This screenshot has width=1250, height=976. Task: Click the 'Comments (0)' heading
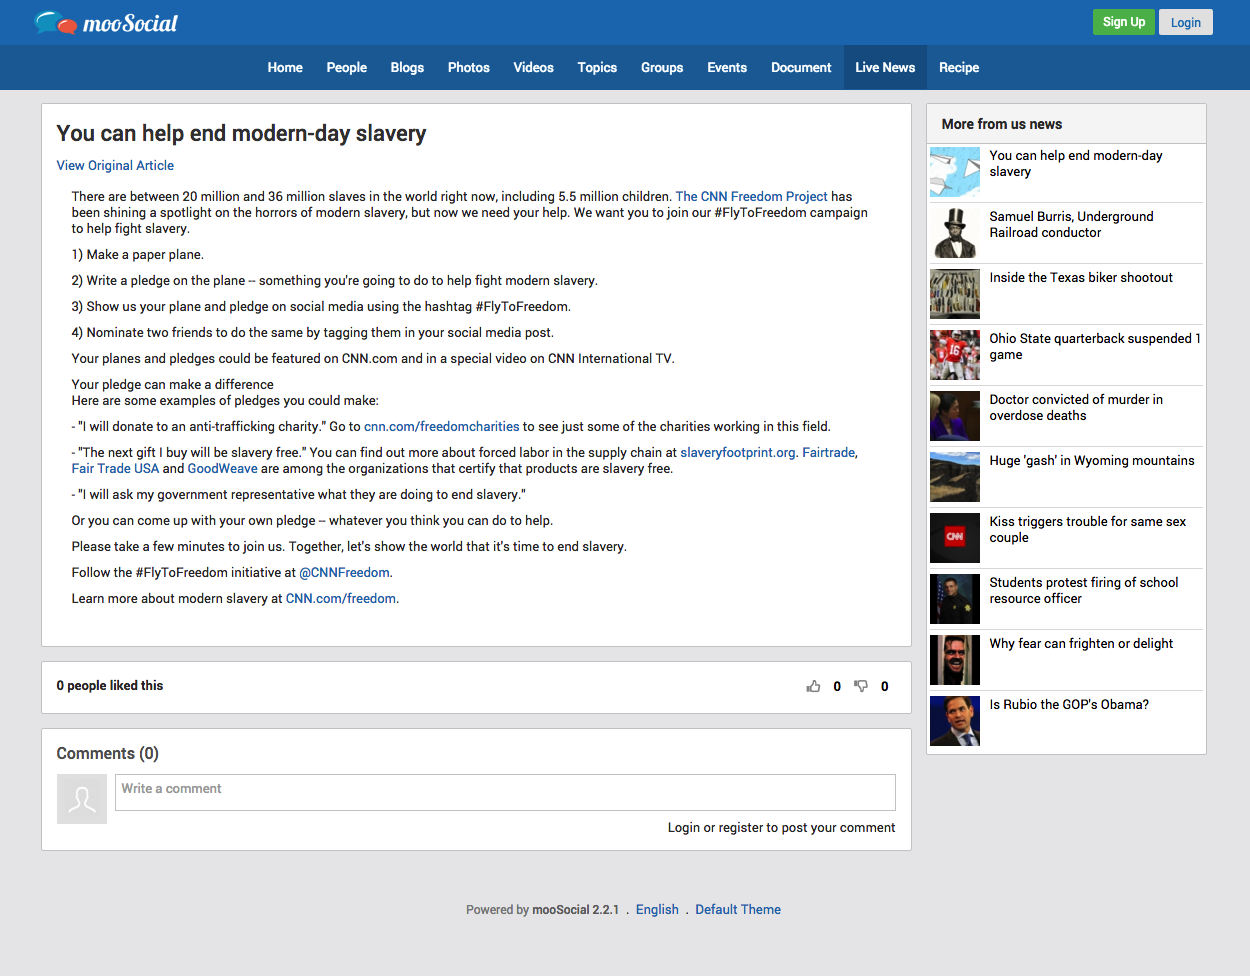click(107, 753)
